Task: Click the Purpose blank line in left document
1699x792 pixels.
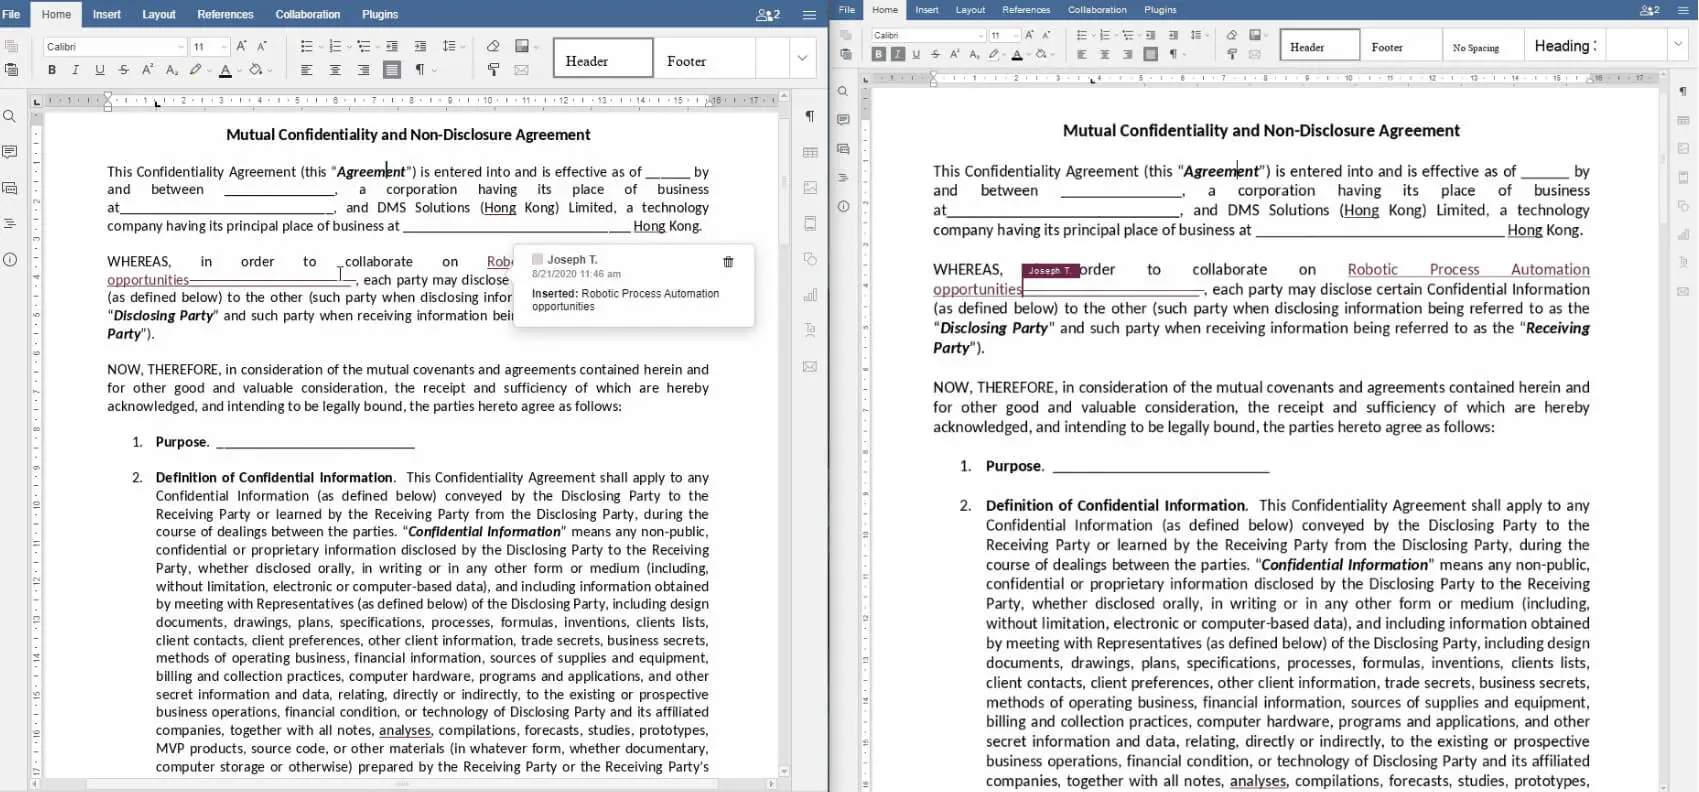Action: coord(315,442)
